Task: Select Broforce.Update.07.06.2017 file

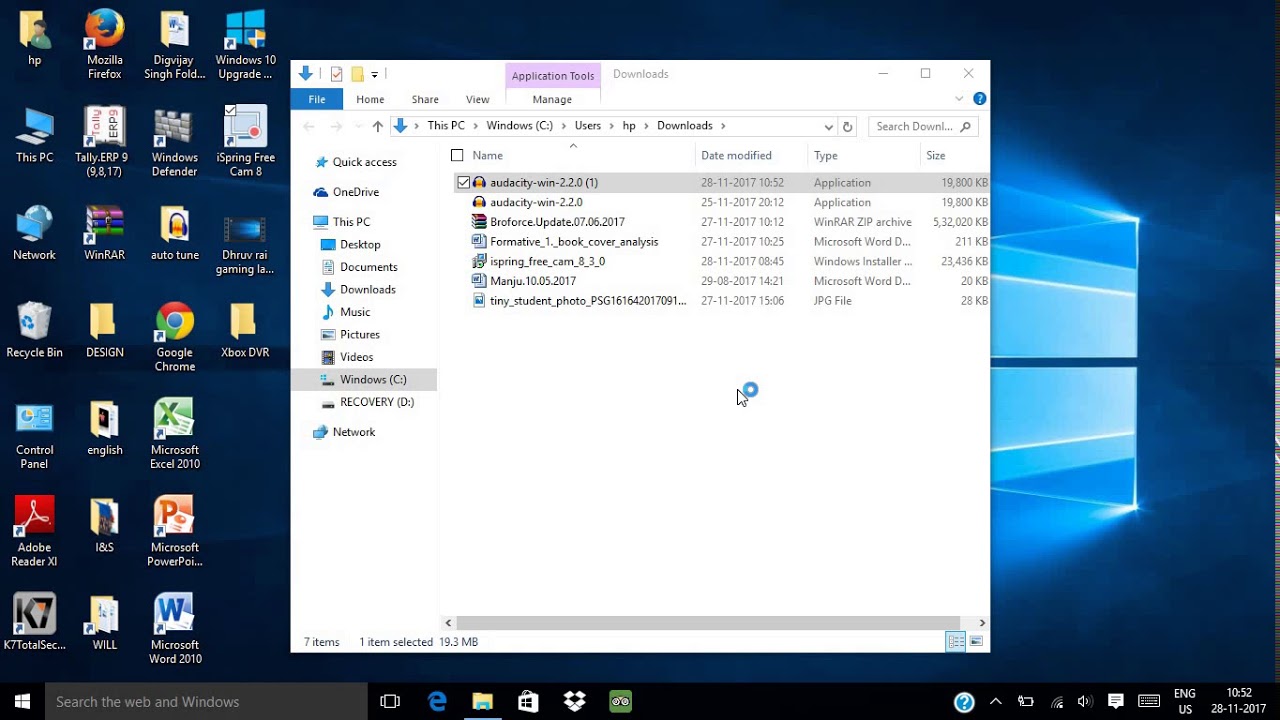Action: [557, 222]
